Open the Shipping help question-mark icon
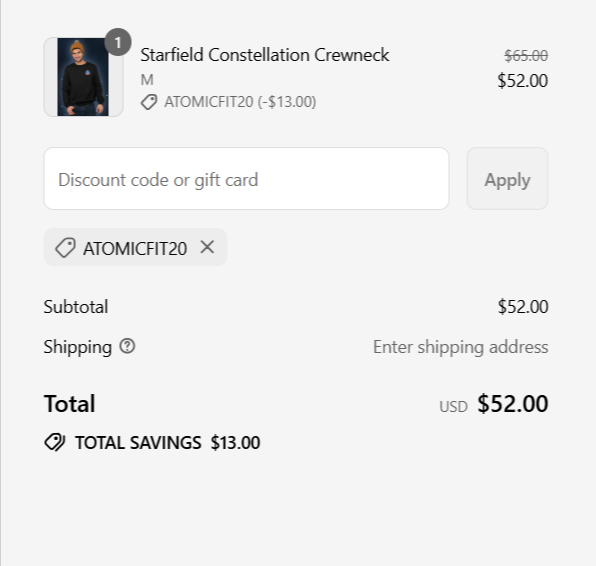Viewport: 596px width, 566px height. [x=127, y=346]
